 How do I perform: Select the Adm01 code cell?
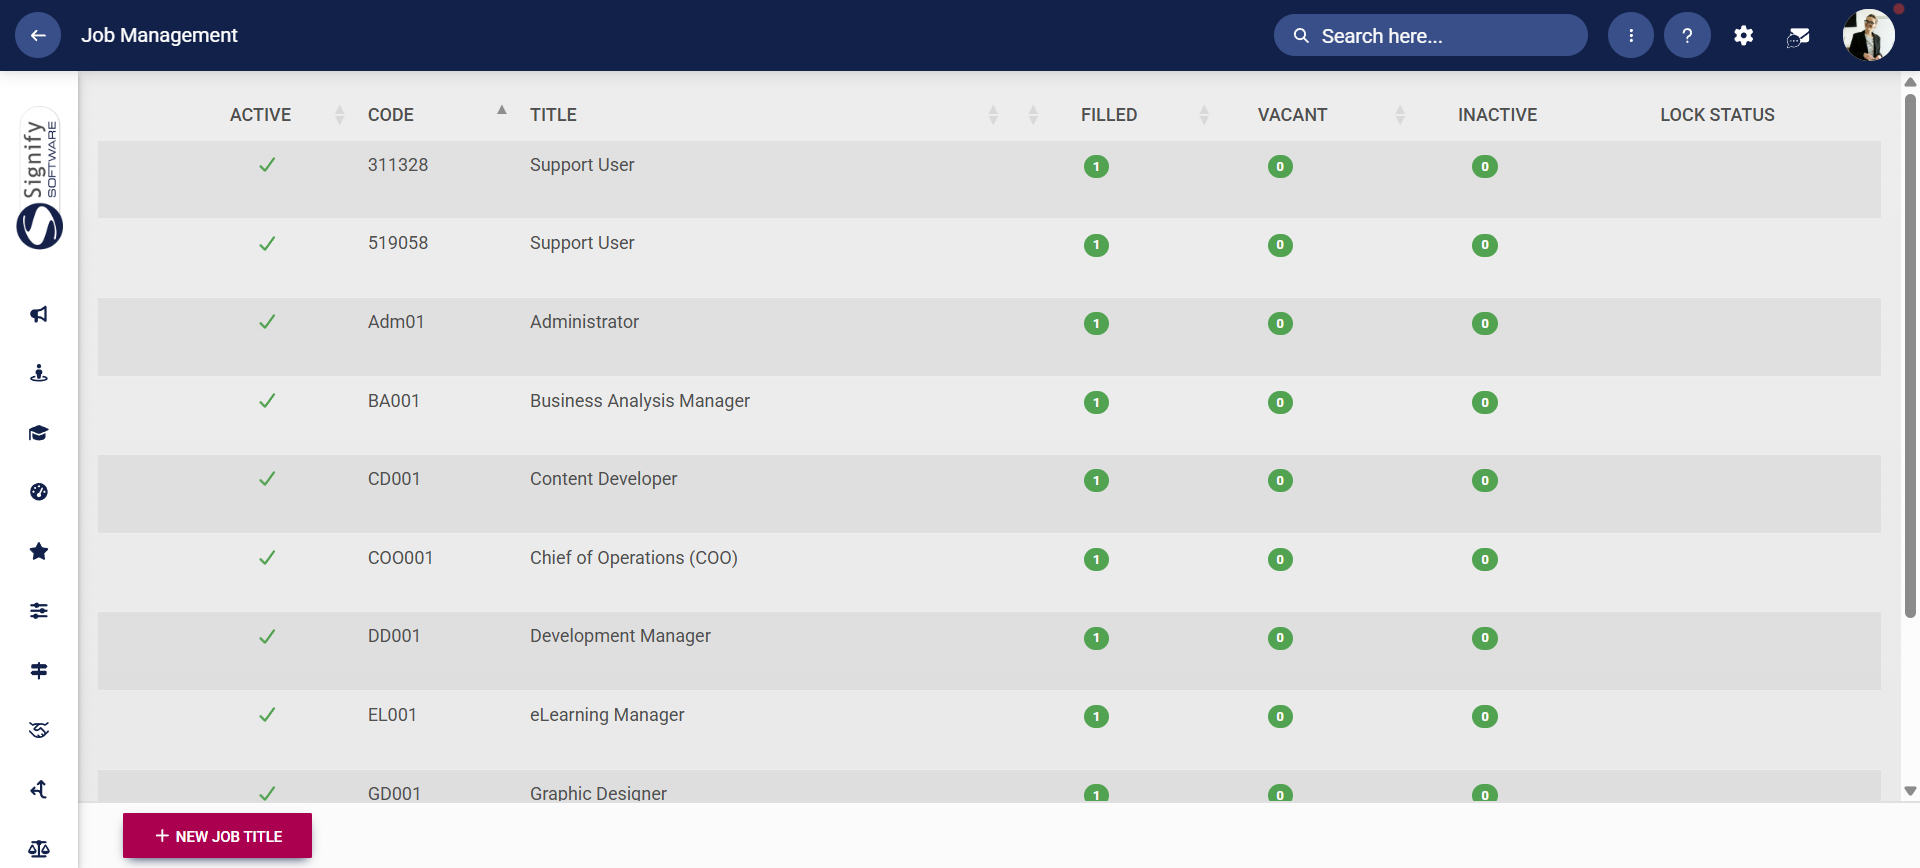tap(396, 322)
